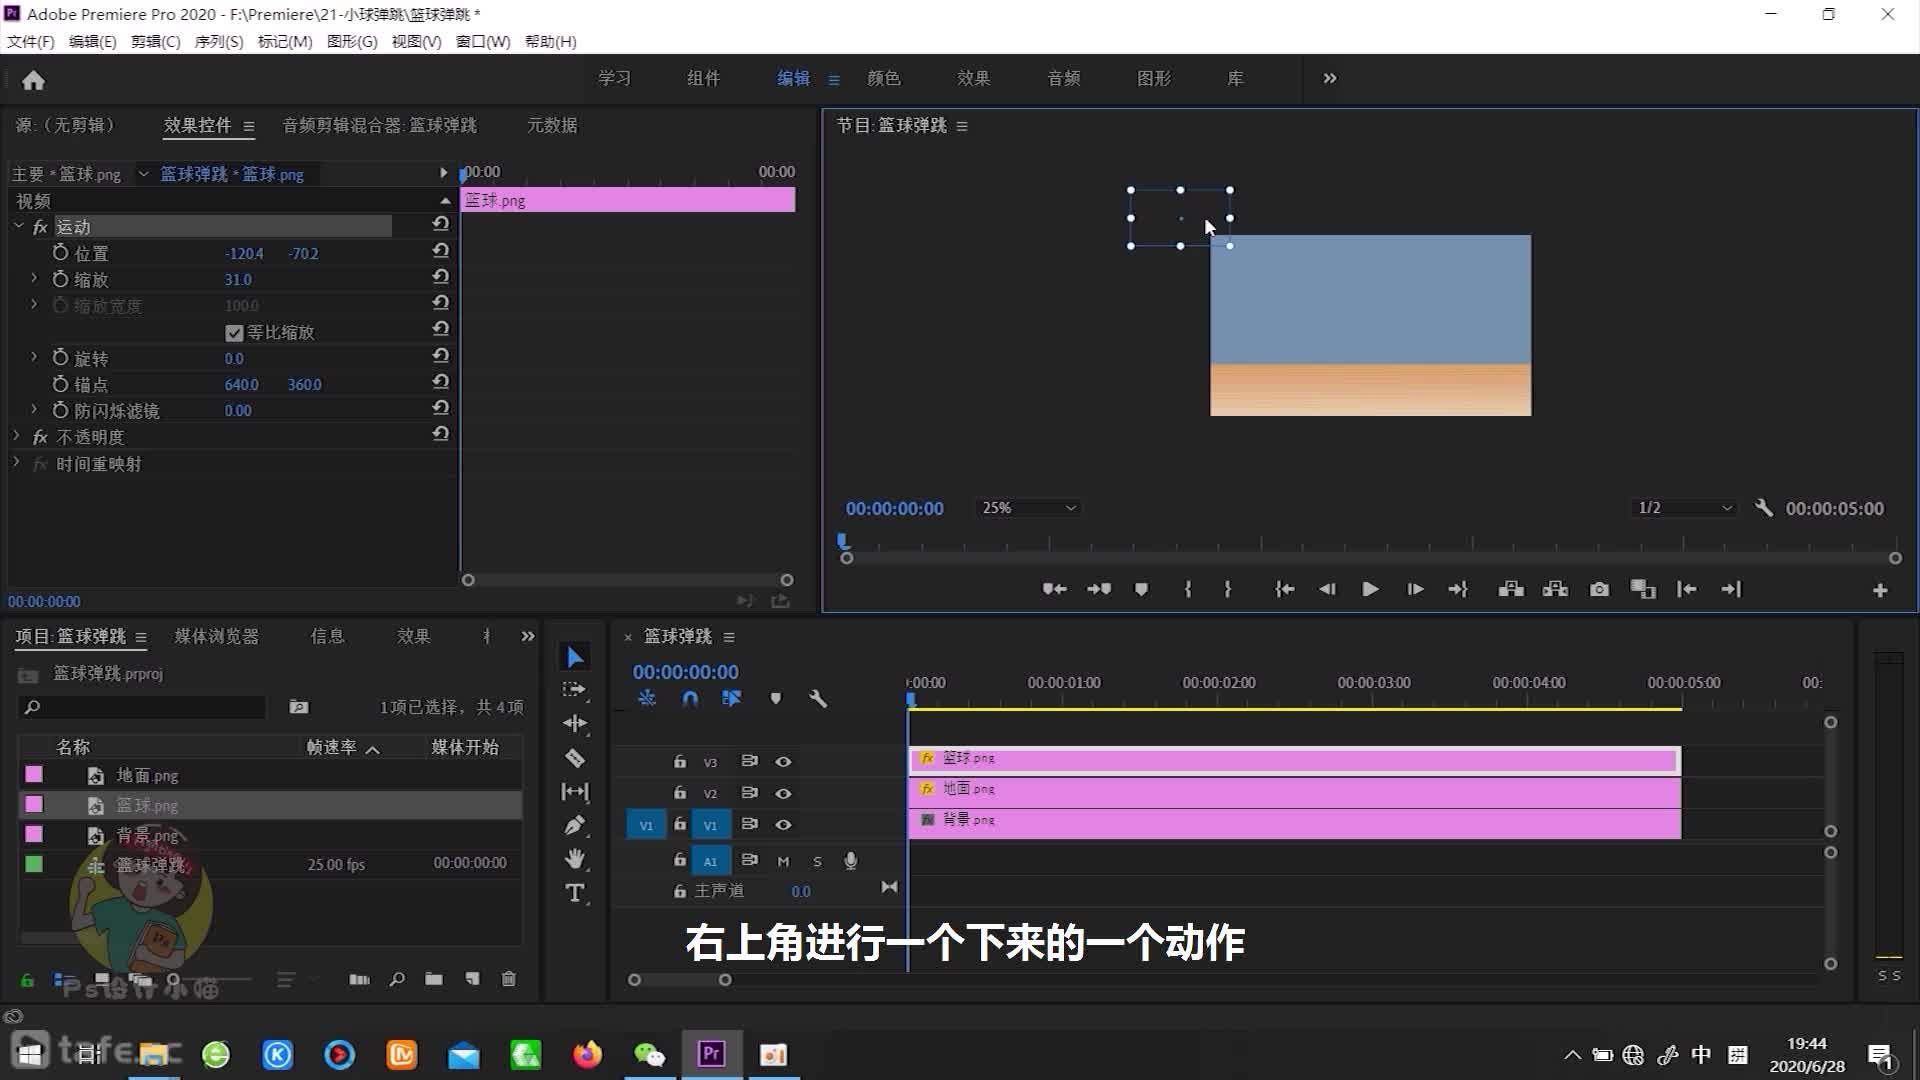Viewport: 1920px width, 1080px height.
Task: Show more workspaces with double chevron
Action: (x=1329, y=78)
